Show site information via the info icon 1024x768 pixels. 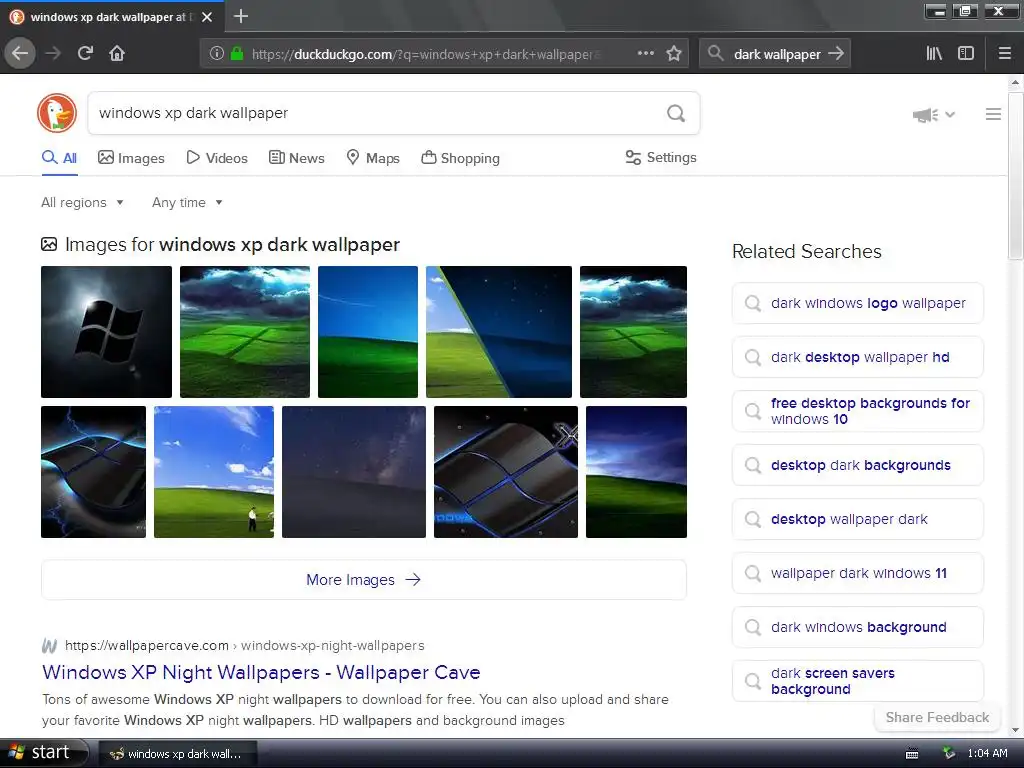coord(216,54)
